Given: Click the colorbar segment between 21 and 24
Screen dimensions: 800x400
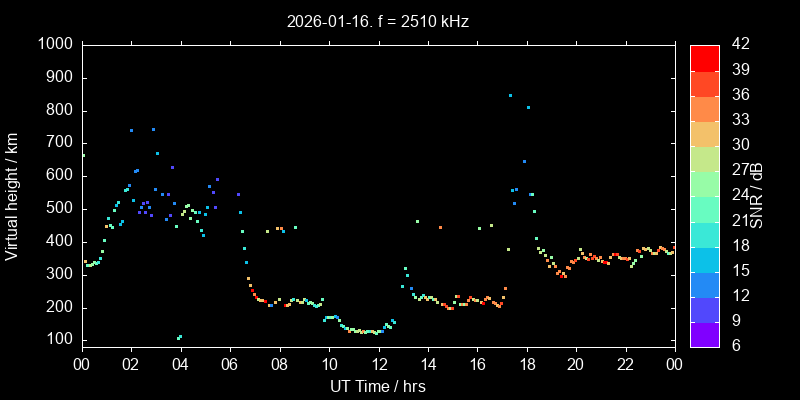Looking at the screenshot, I should (705, 208).
